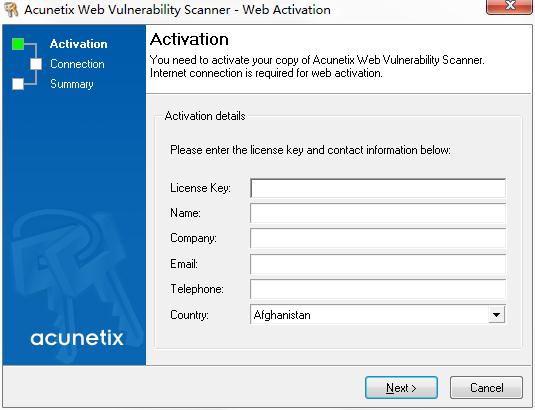
Task: Click the Cancel button
Action: coord(486,387)
